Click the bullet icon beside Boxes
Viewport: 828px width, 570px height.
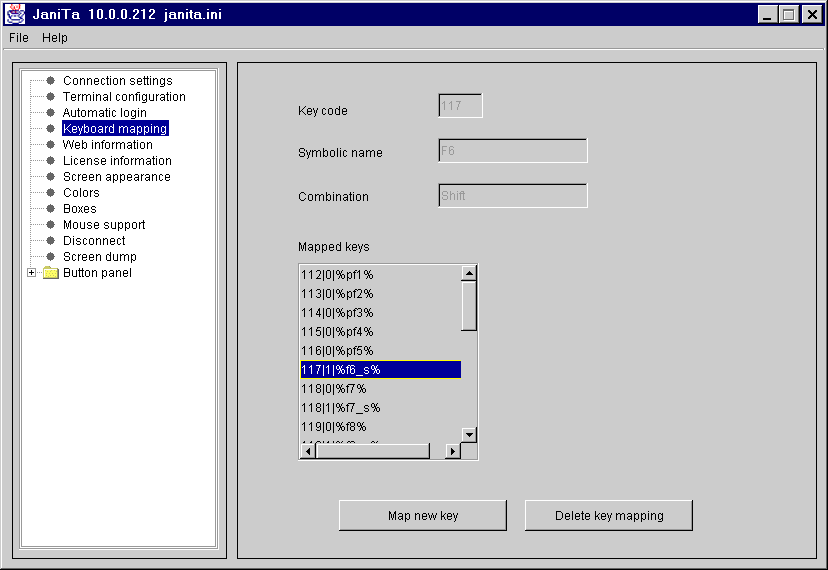(51, 209)
